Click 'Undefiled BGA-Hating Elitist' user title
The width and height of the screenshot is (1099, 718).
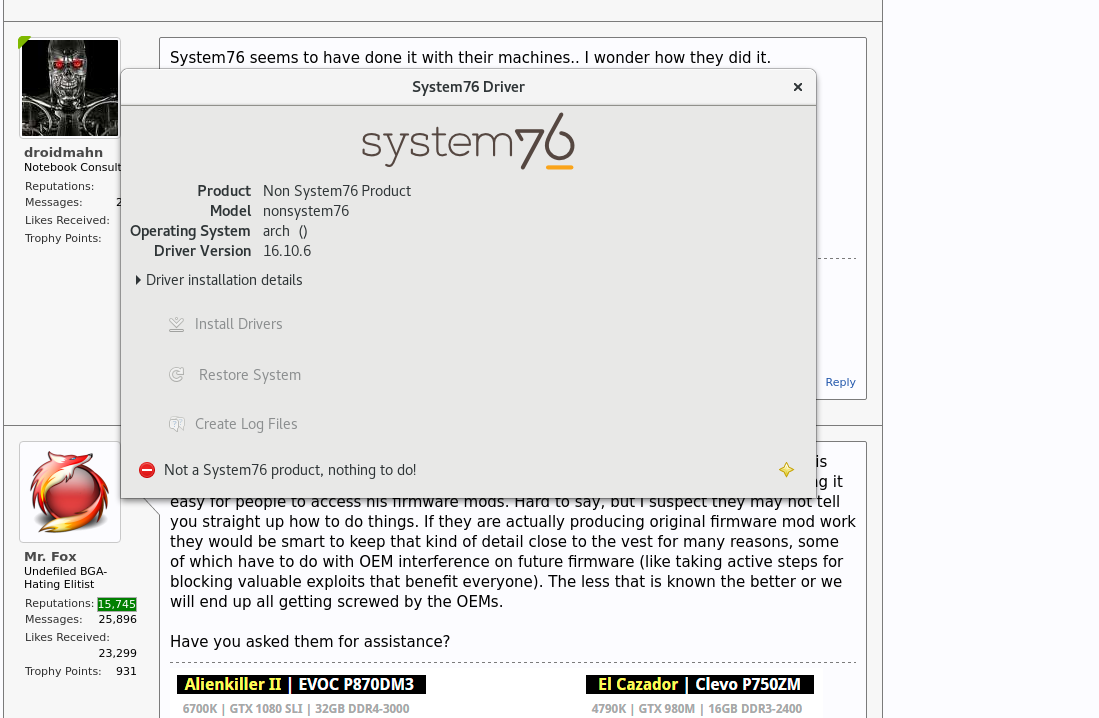point(65,578)
